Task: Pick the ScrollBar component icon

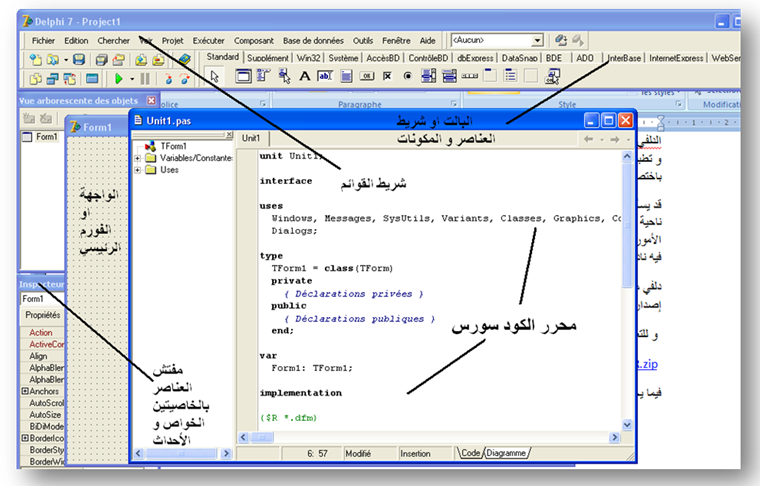Action: point(470,76)
